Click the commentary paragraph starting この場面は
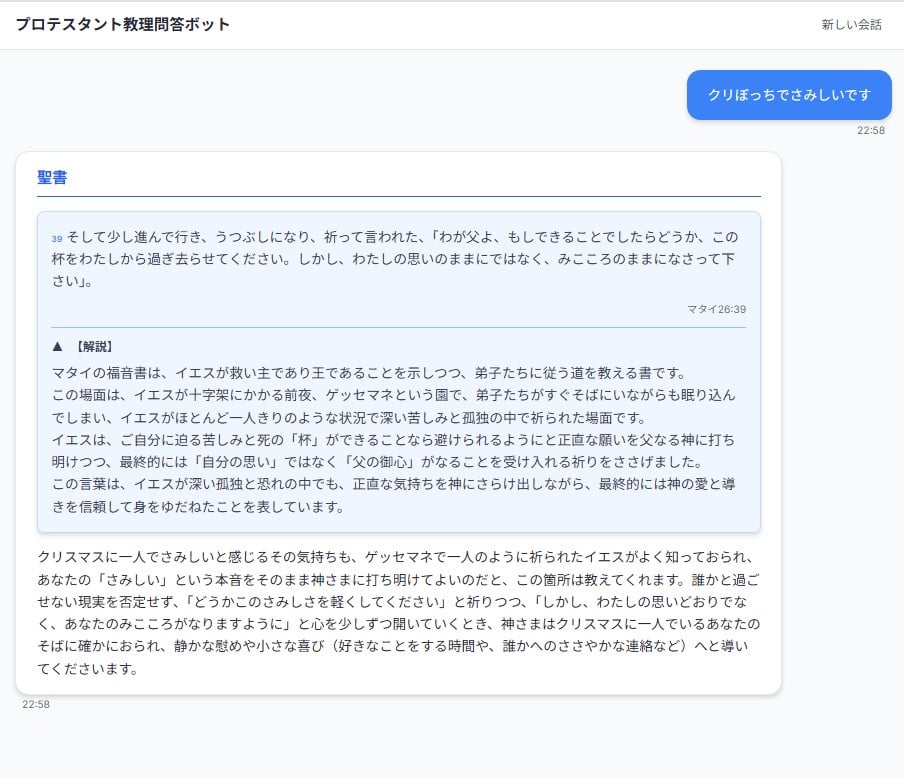The width and height of the screenshot is (904, 778). click(398, 406)
